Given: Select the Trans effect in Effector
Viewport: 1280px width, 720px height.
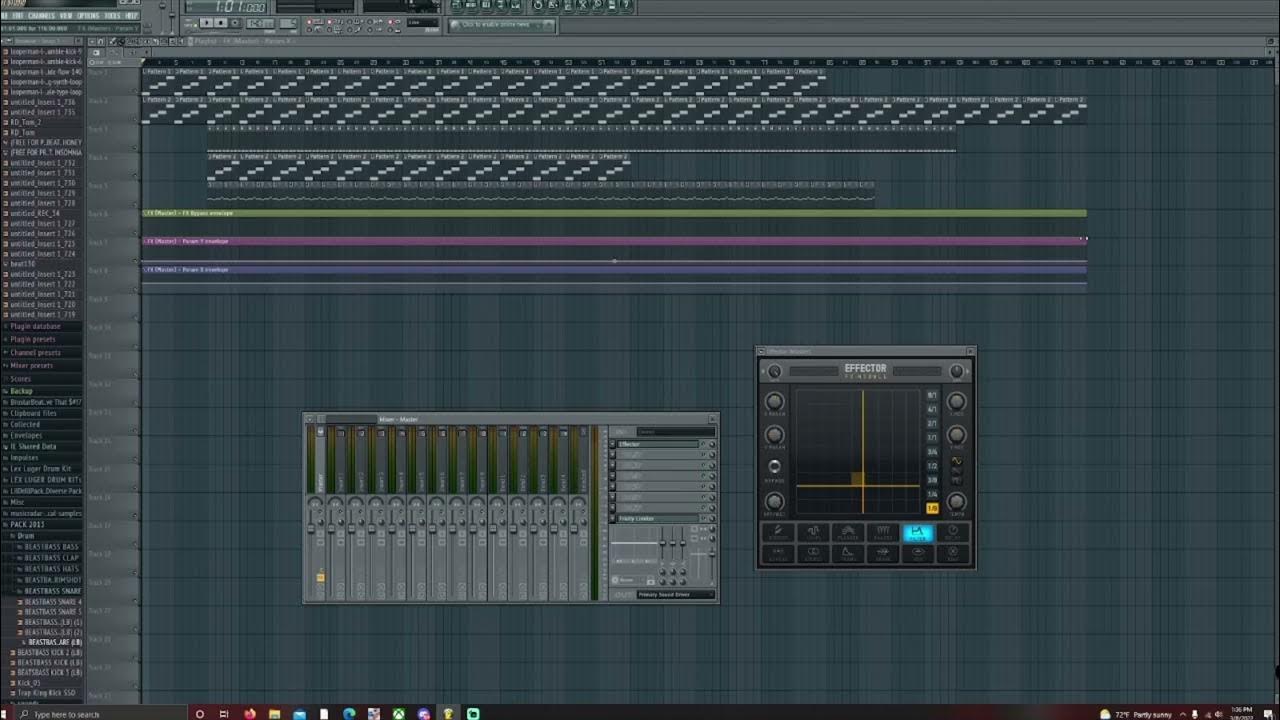Looking at the screenshot, I should coord(848,553).
